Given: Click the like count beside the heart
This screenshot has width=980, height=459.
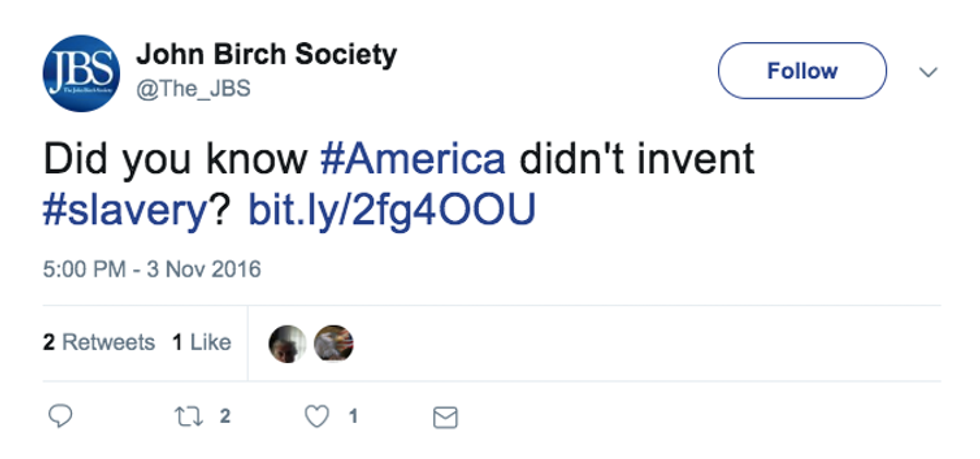Looking at the screenshot, I should click(x=352, y=417).
